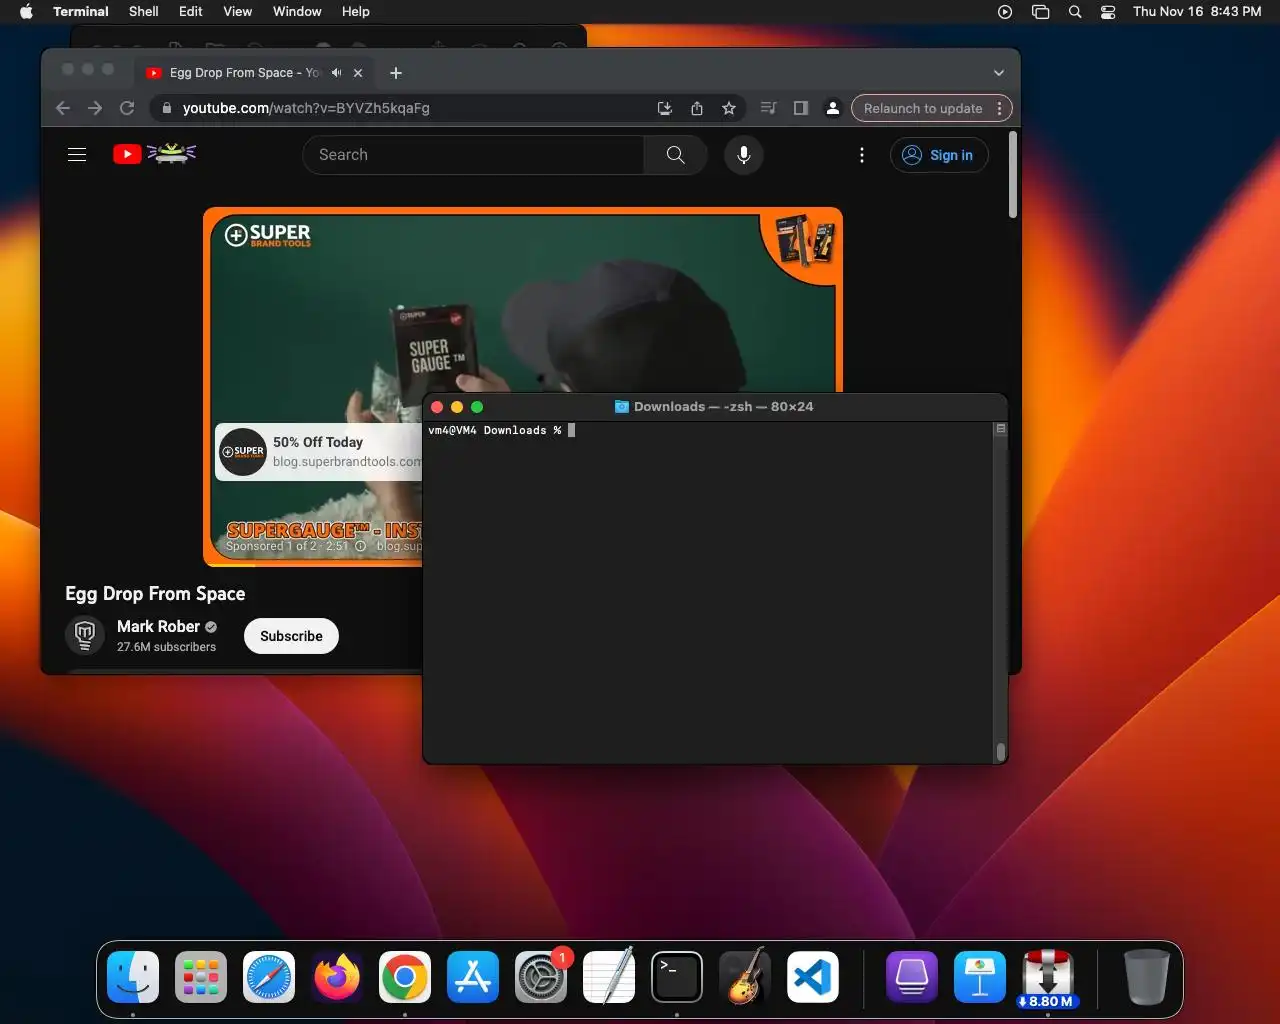Open the Apple menu
Screen dimensions: 1280x1024
[27, 12]
